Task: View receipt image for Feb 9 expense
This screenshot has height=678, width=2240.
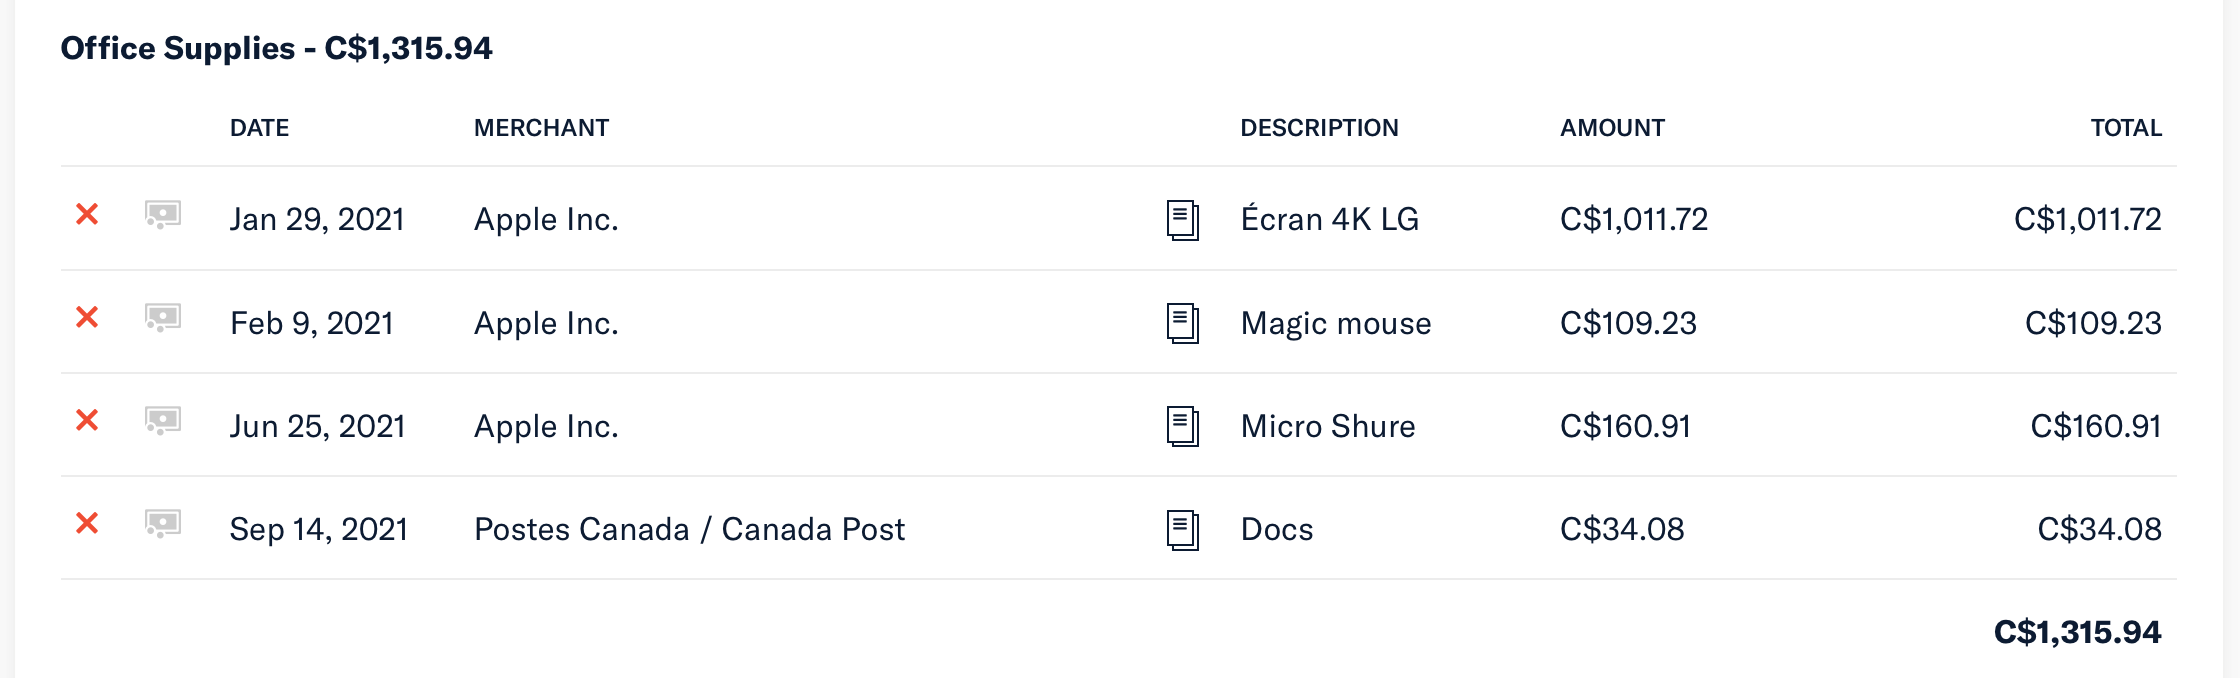Action: (x=162, y=318)
